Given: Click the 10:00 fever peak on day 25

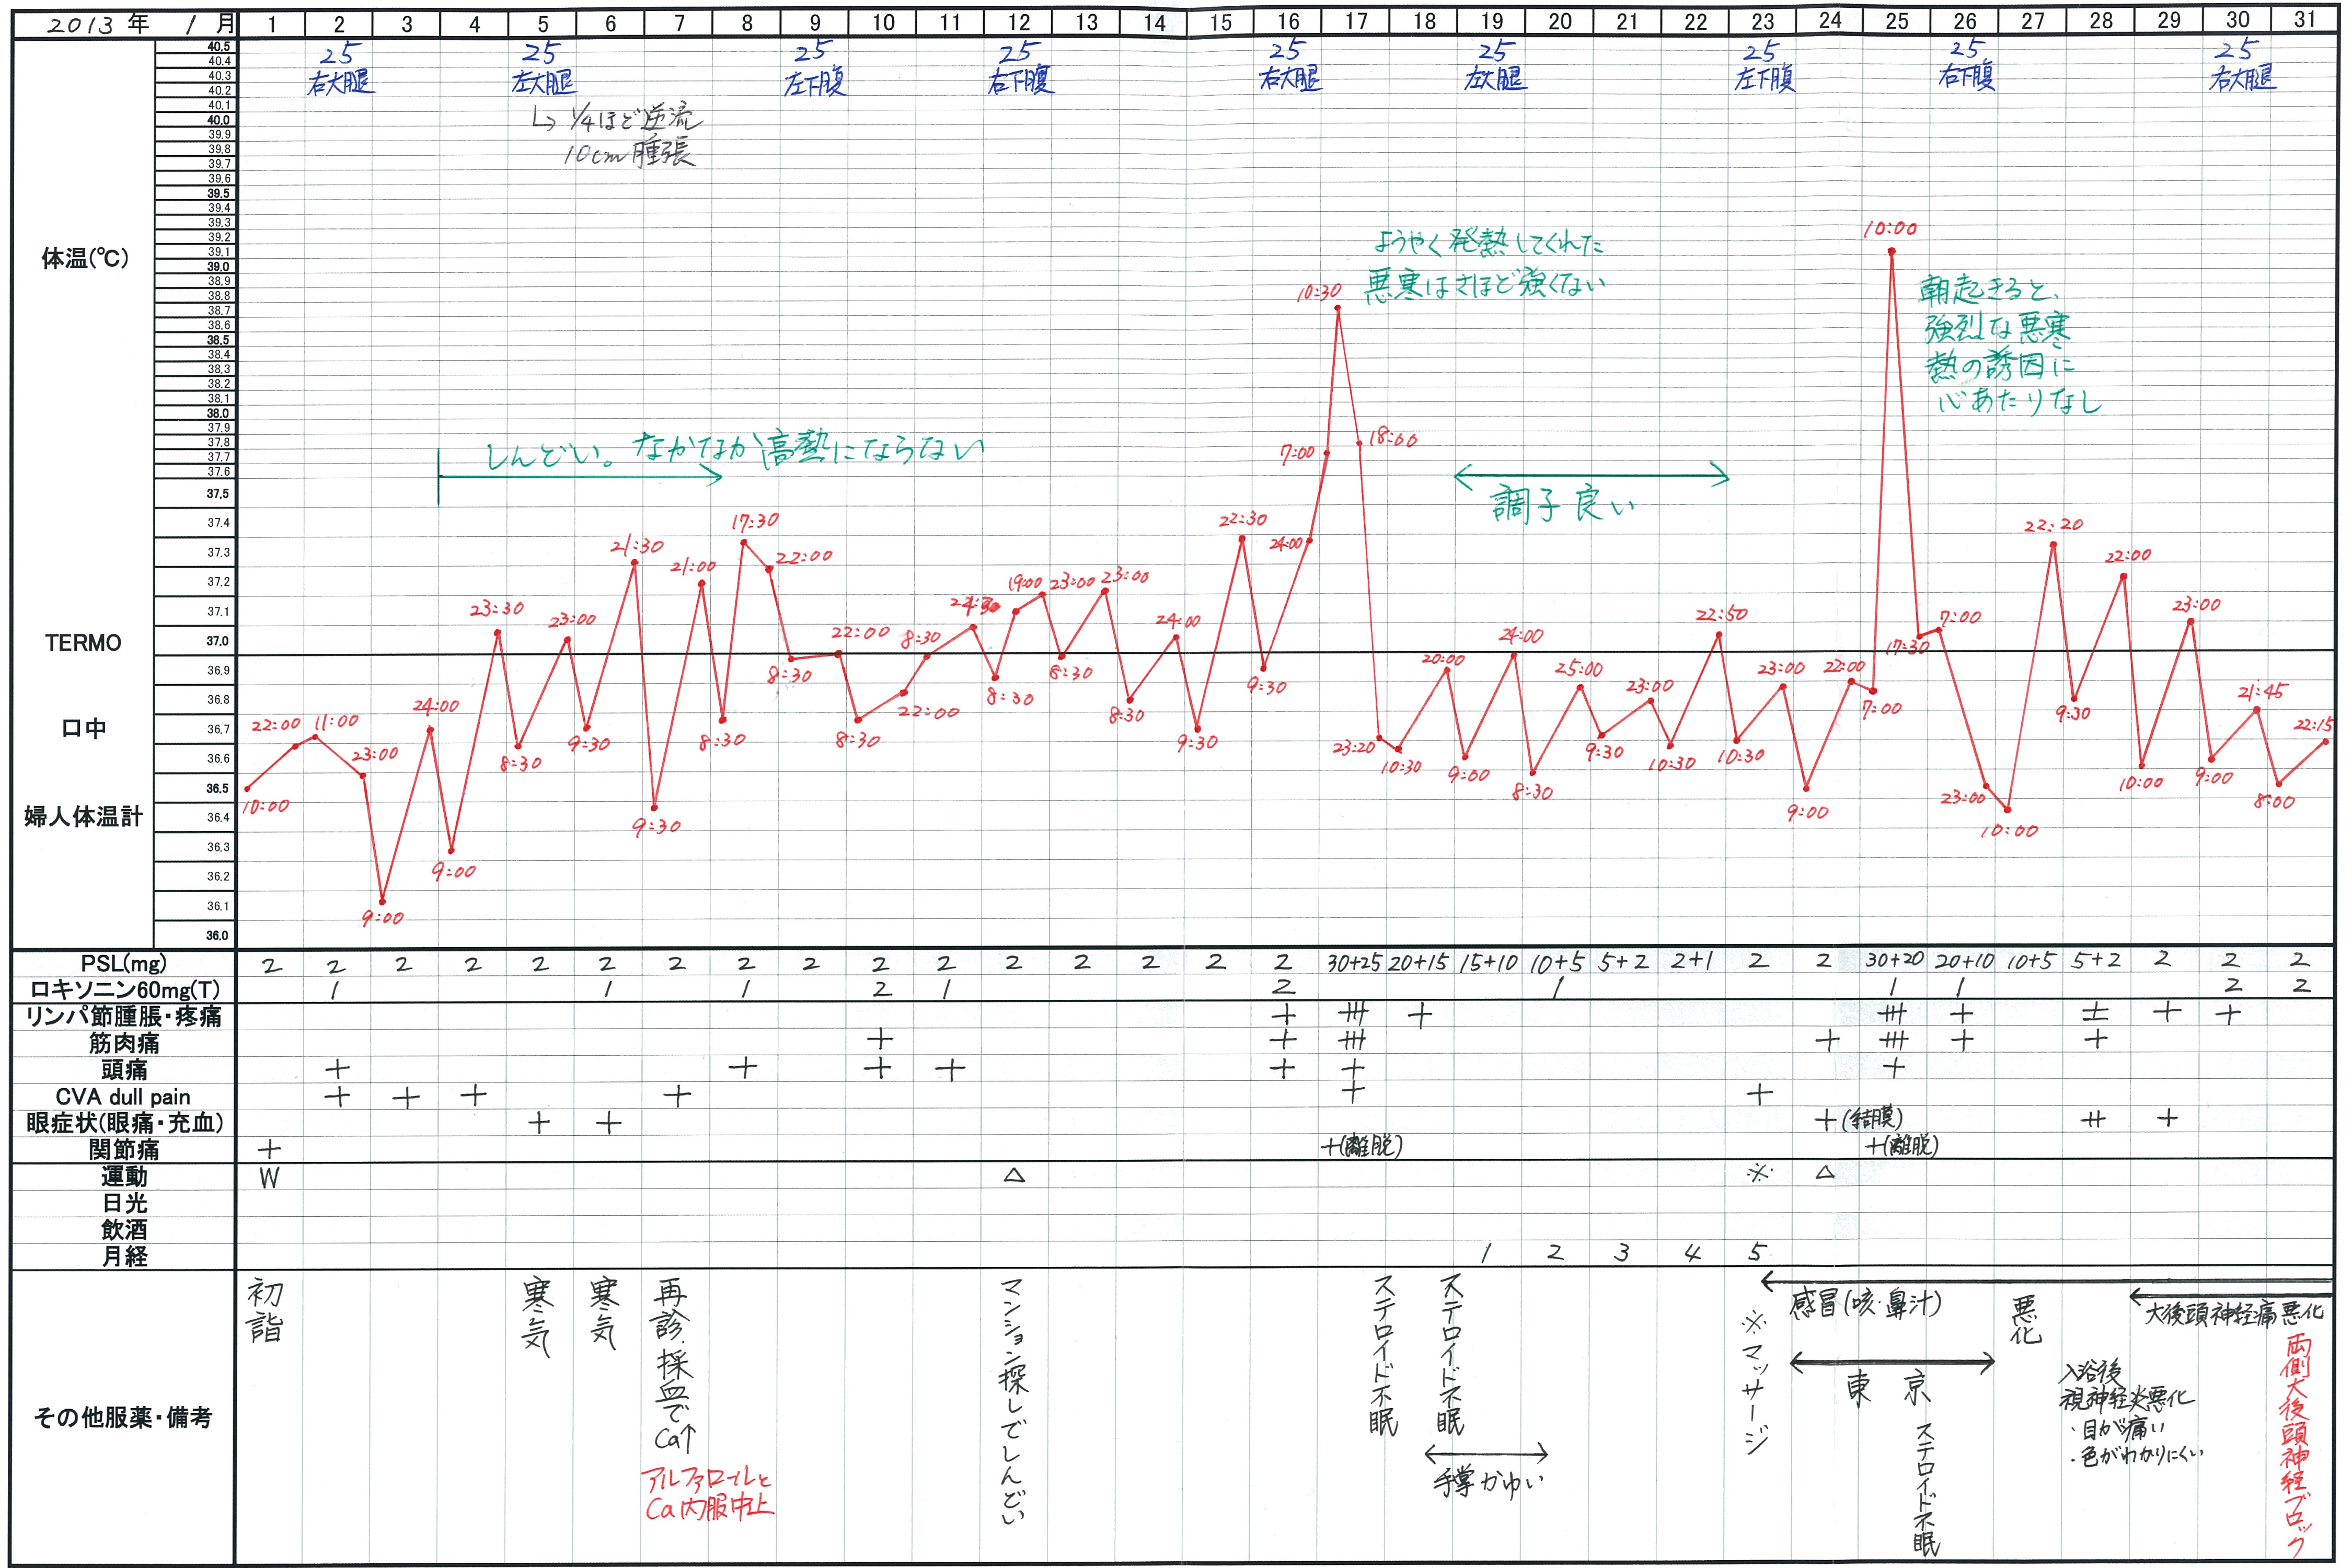Looking at the screenshot, I should pyautogui.click(x=1891, y=251).
